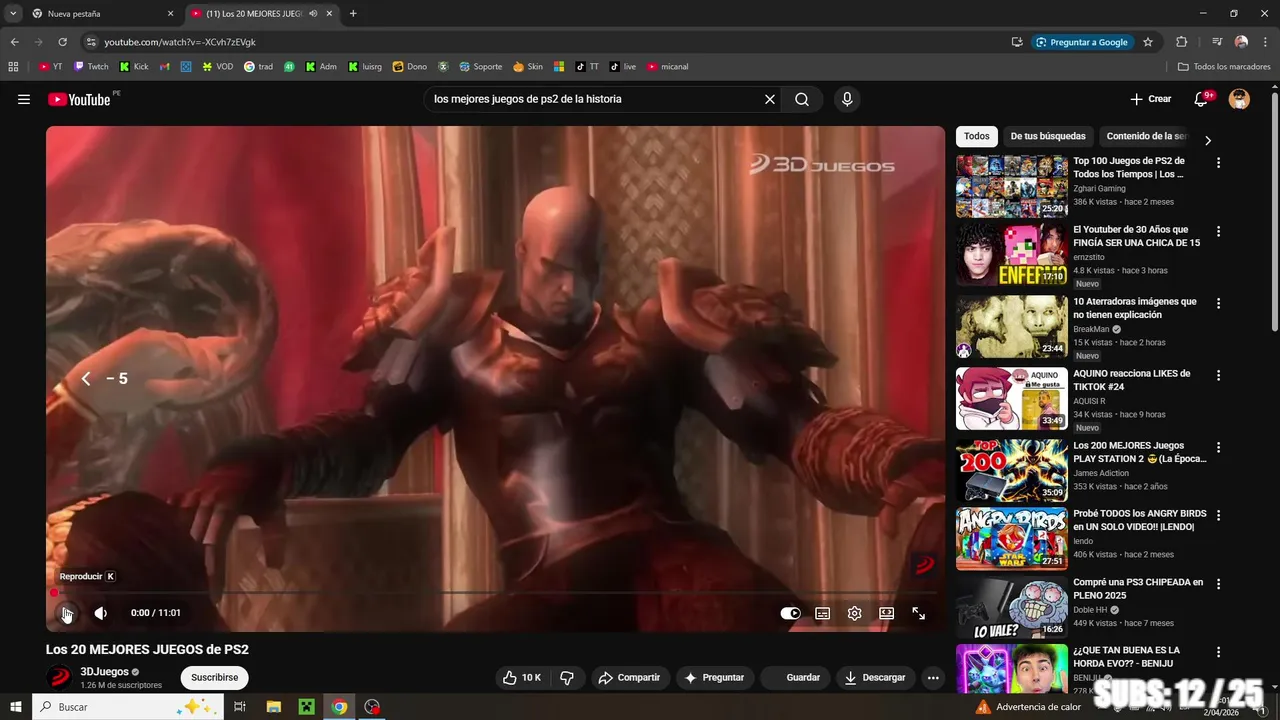Click the Preguntar button below video
Viewport: 1280px width, 720px height.
(x=714, y=677)
